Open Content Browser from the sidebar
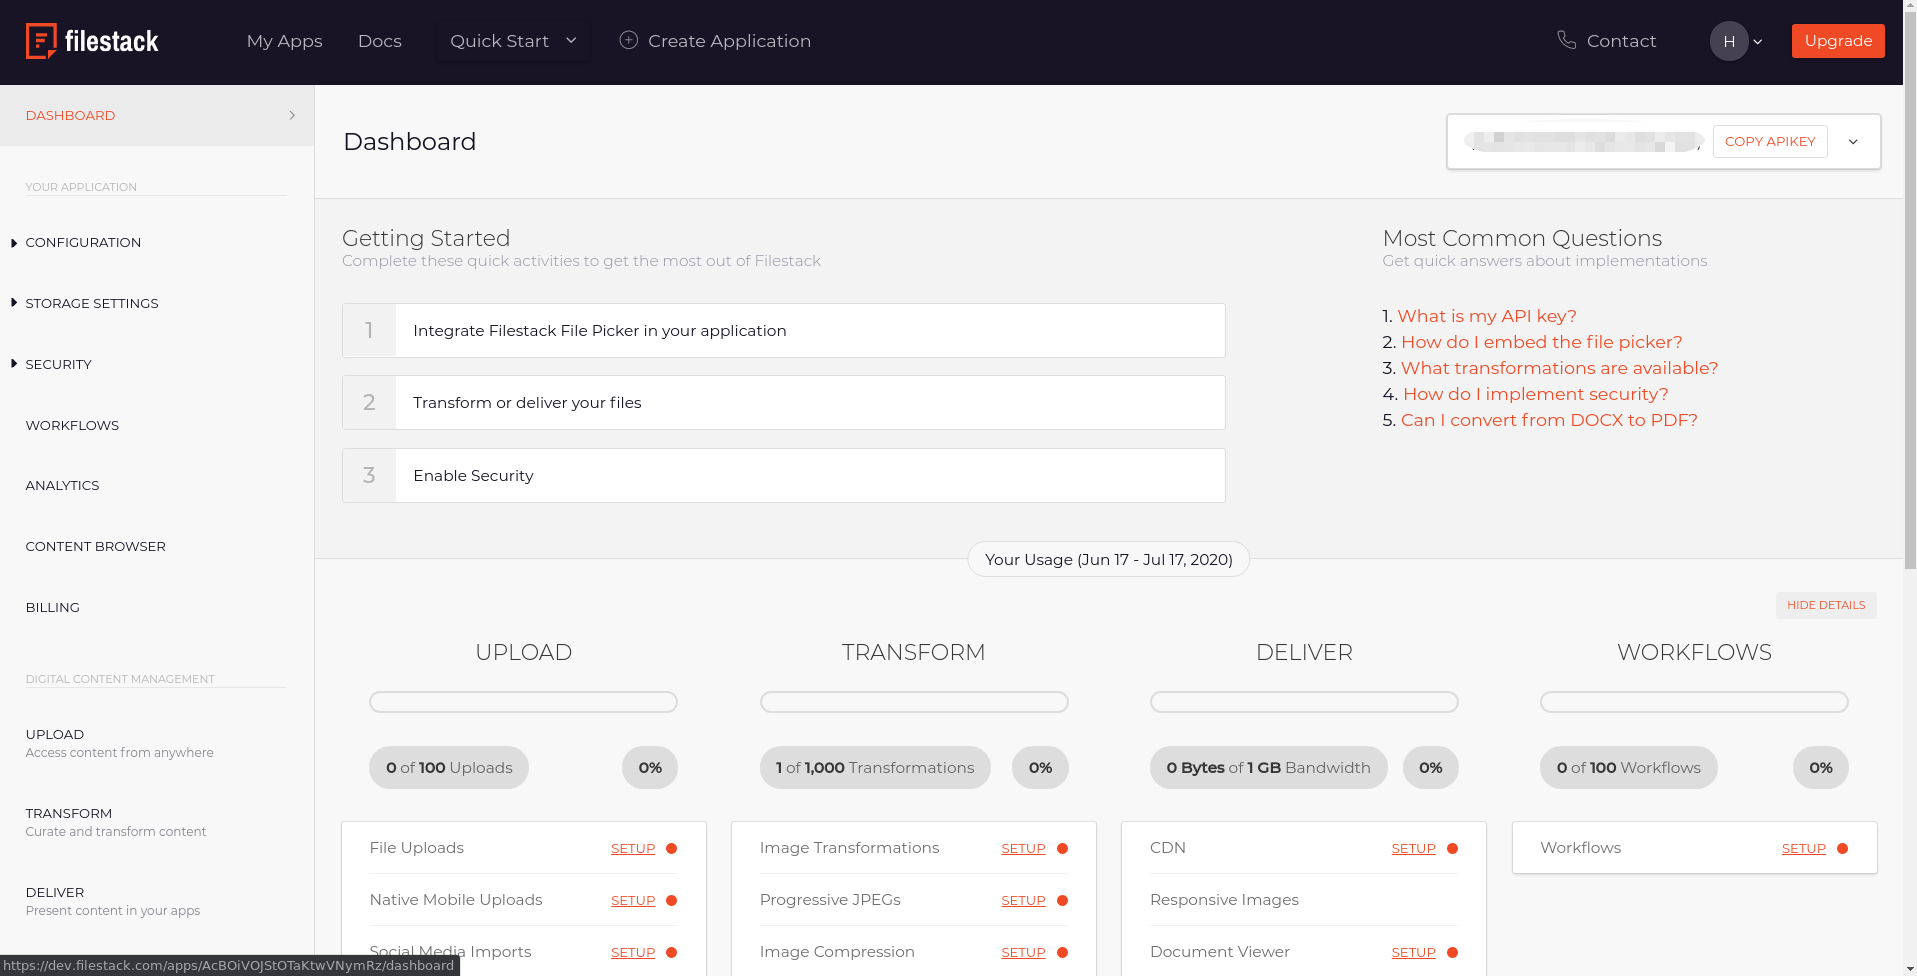The width and height of the screenshot is (1917, 976). point(95,546)
